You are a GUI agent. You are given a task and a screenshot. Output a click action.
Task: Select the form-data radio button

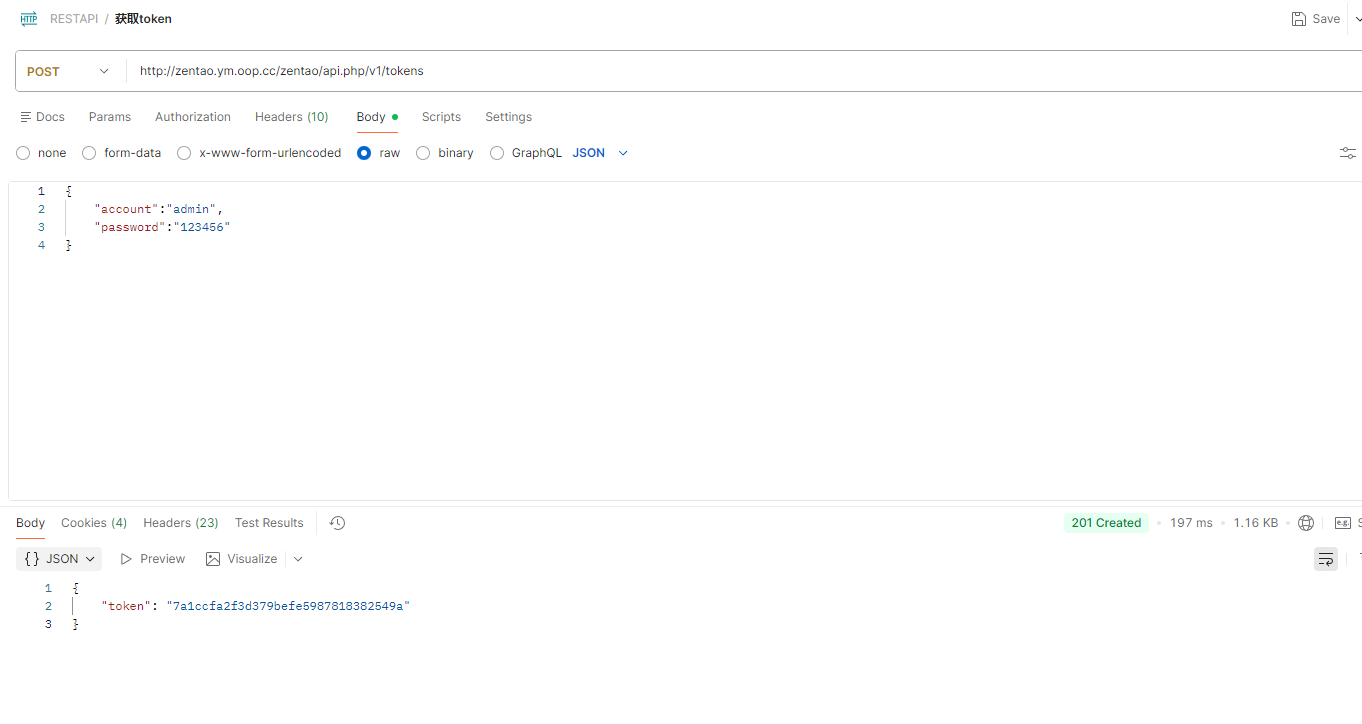point(89,153)
